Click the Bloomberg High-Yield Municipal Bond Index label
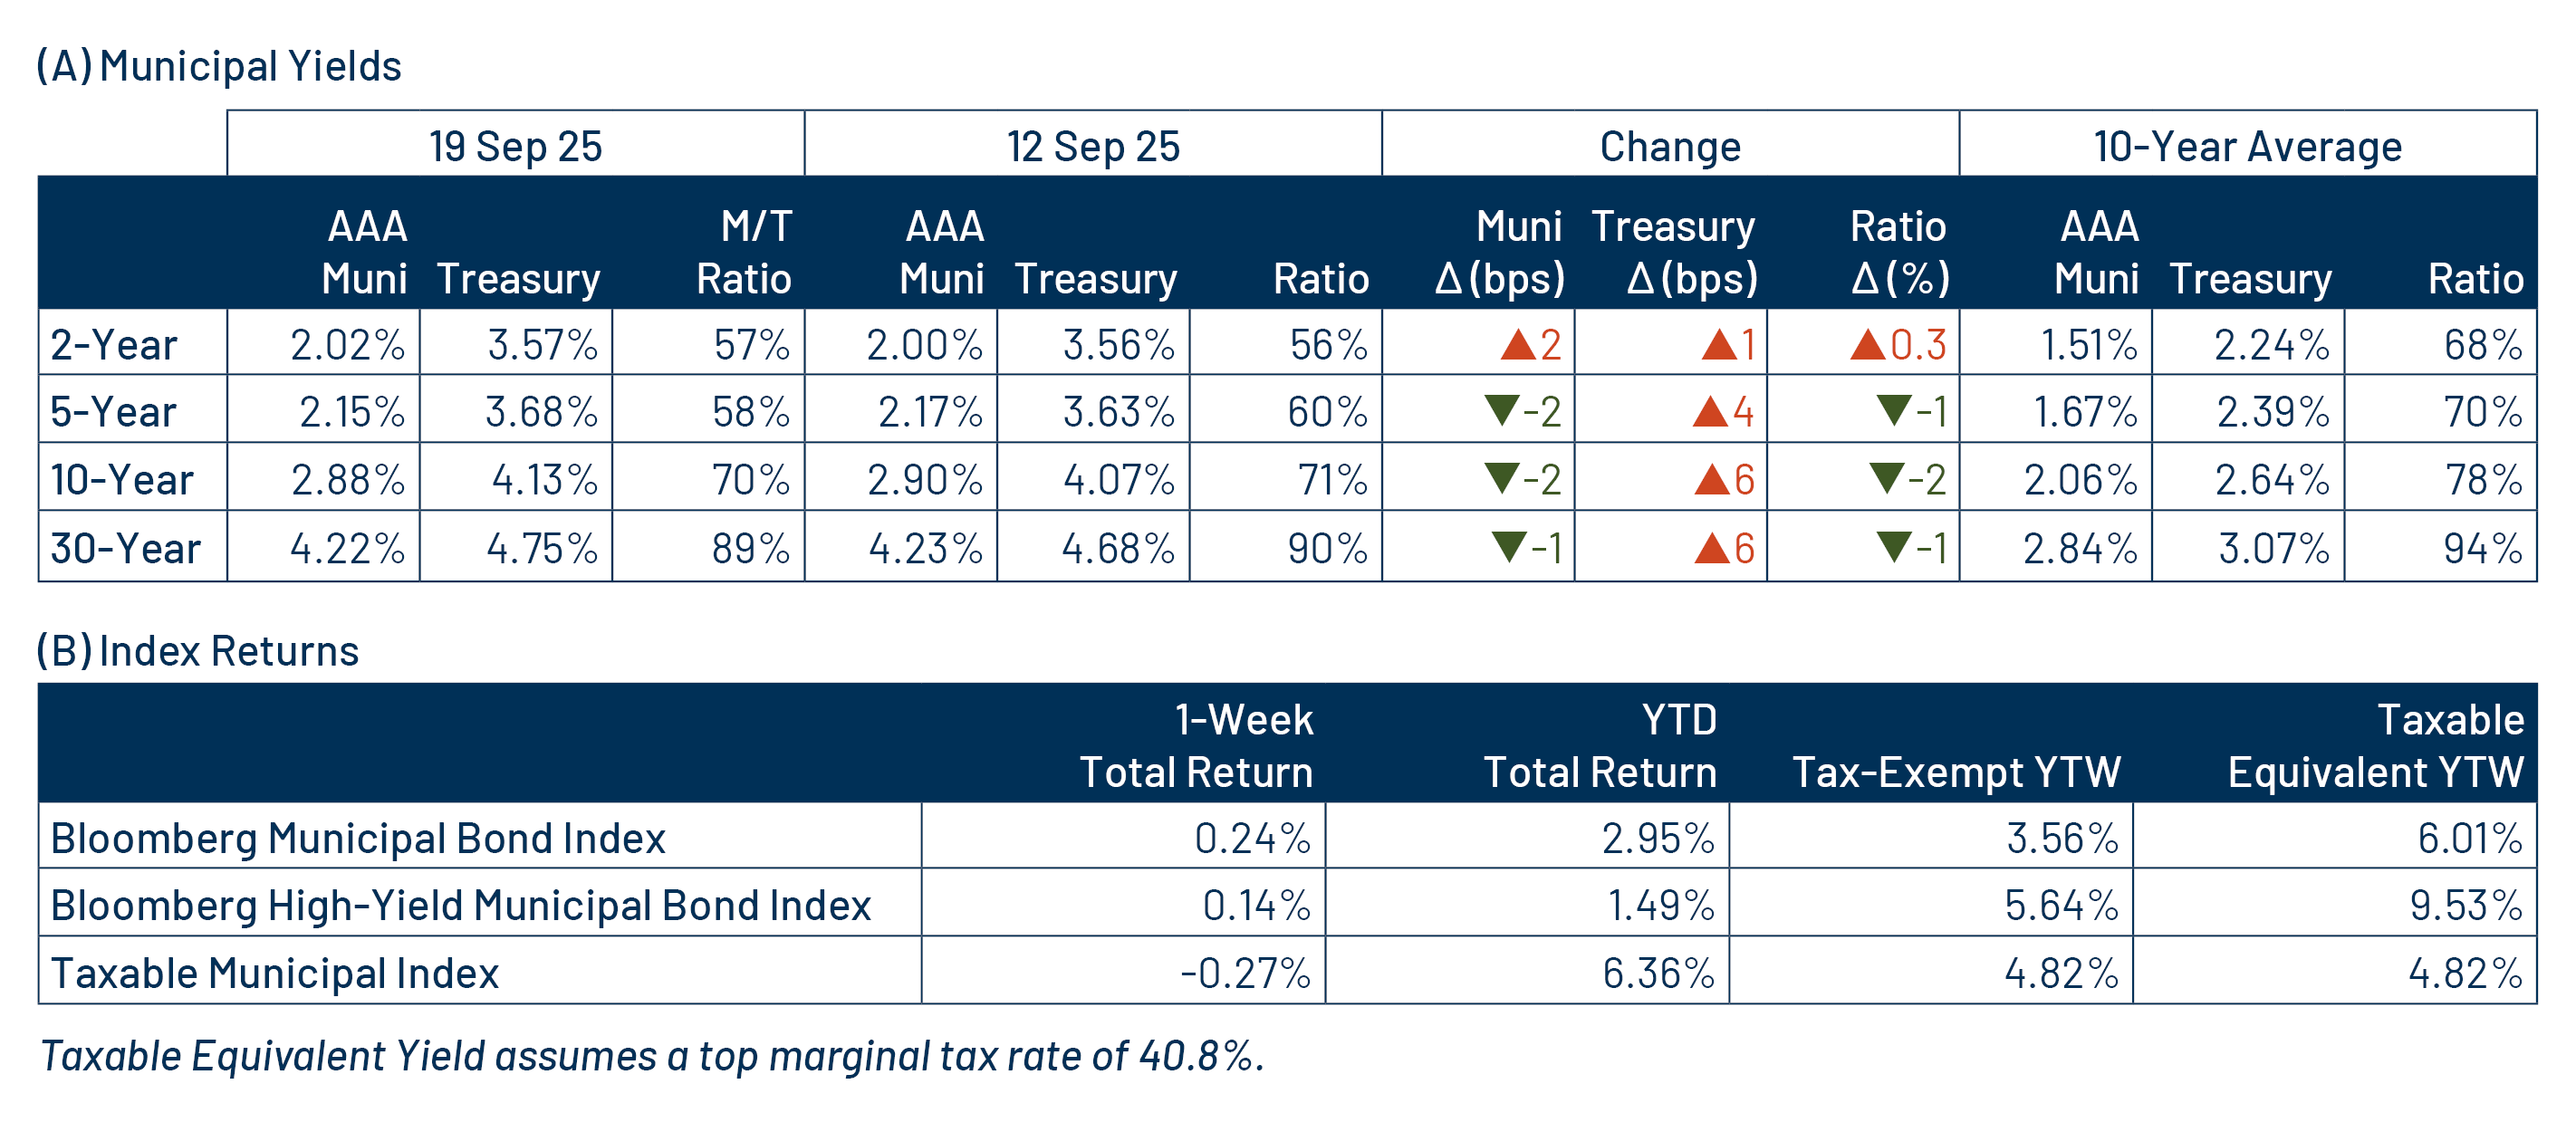The image size is (2576, 1132). click(460, 905)
